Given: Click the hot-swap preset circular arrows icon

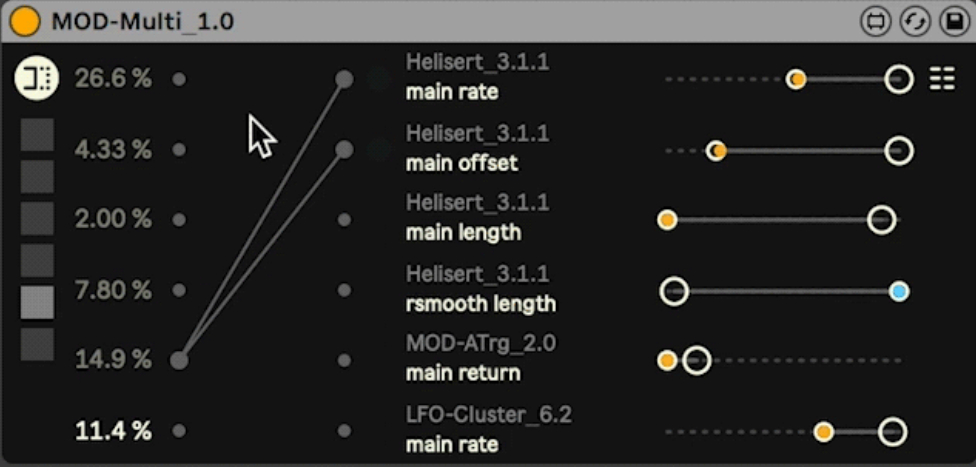Looking at the screenshot, I should pos(915,22).
